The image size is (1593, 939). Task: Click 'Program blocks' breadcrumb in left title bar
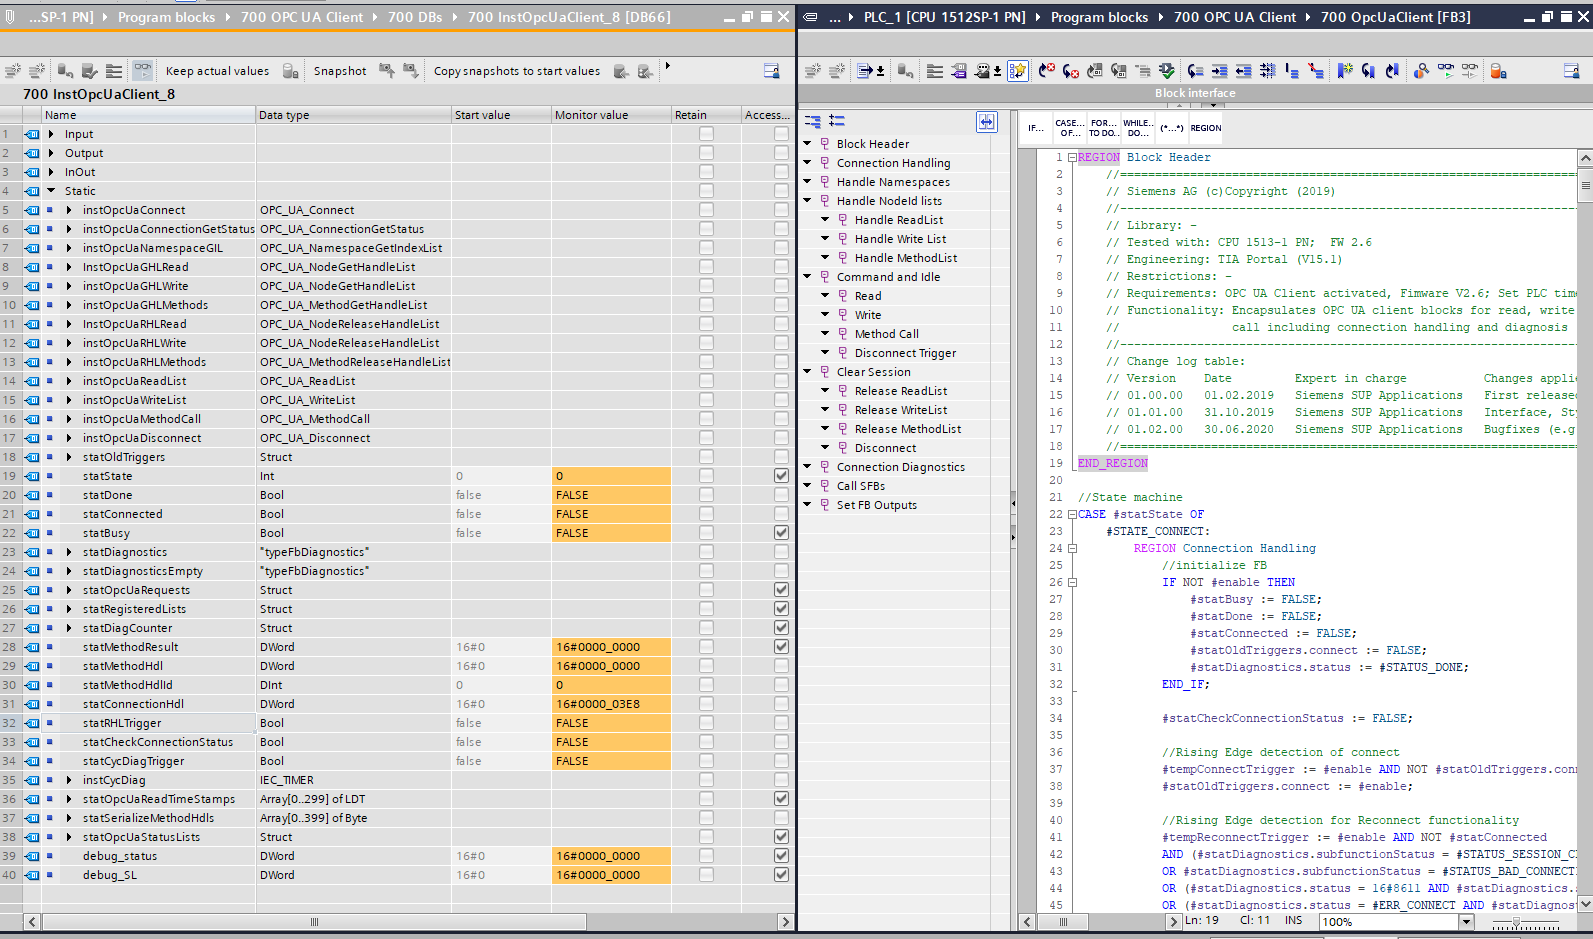[x=166, y=17]
